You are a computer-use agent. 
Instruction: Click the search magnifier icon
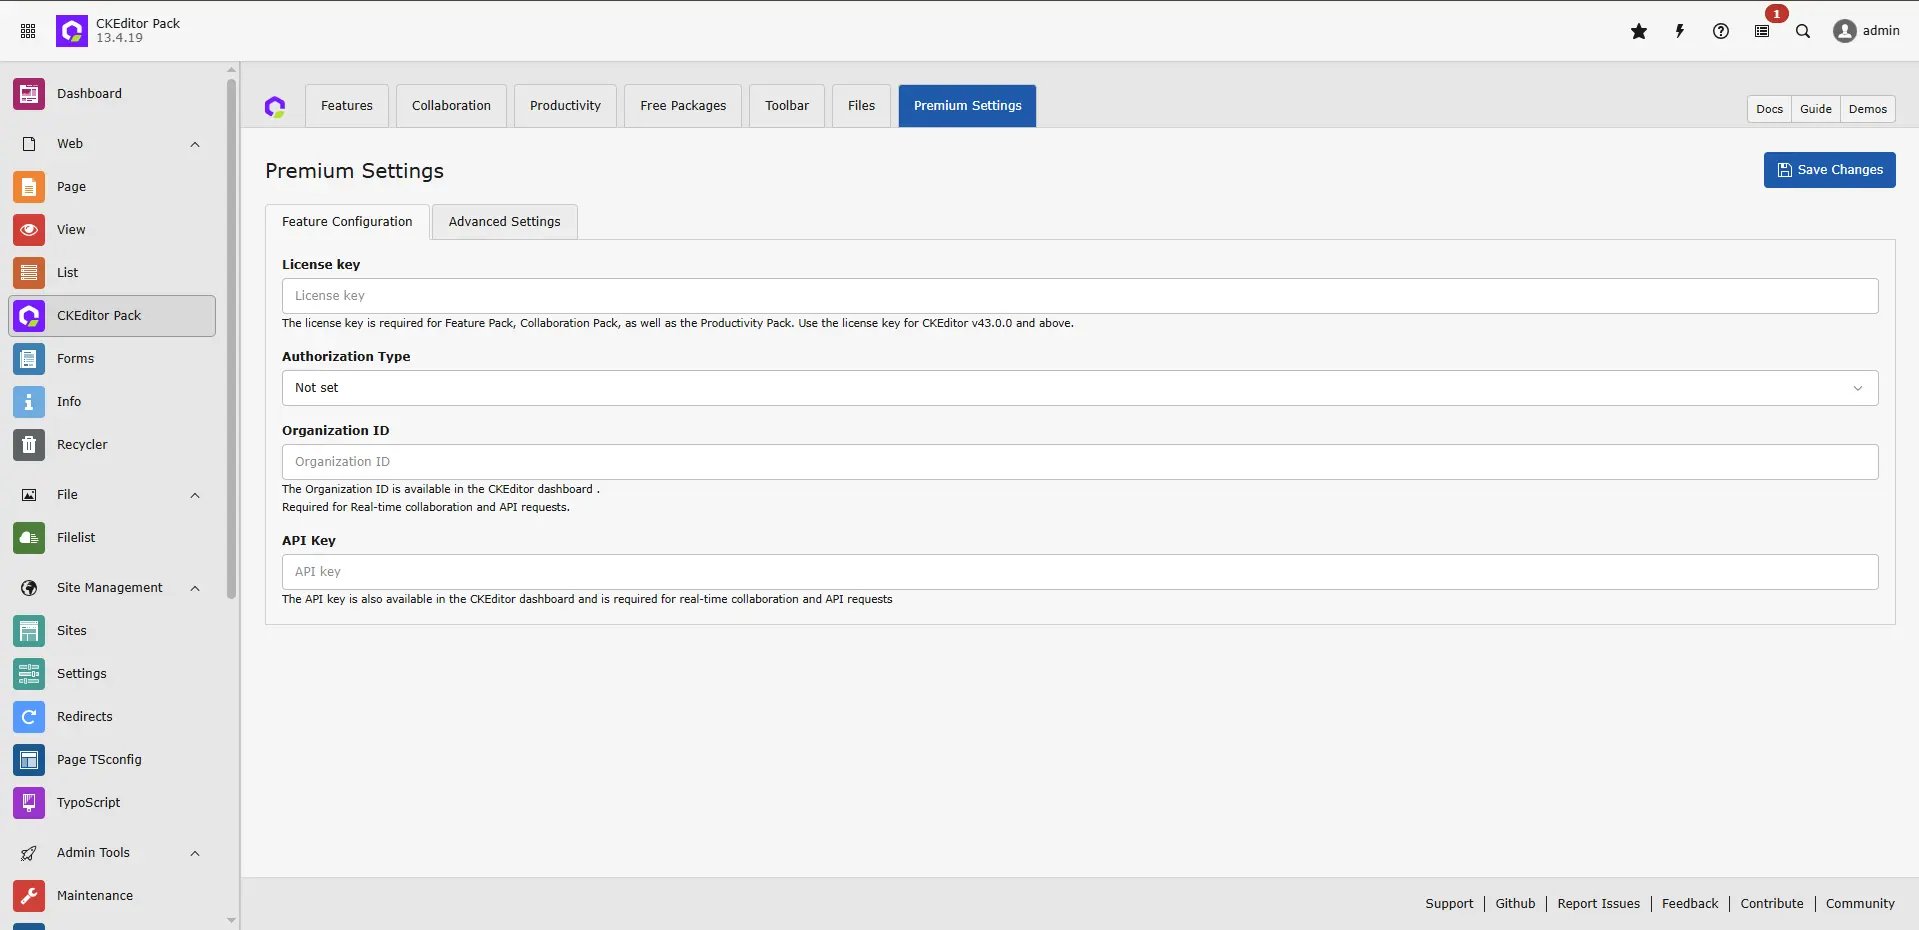[x=1803, y=31]
